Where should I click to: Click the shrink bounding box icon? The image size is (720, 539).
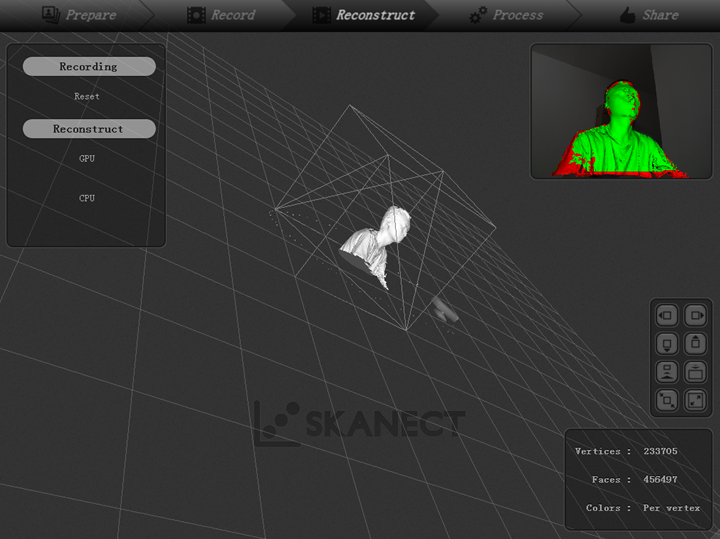pos(666,400)
